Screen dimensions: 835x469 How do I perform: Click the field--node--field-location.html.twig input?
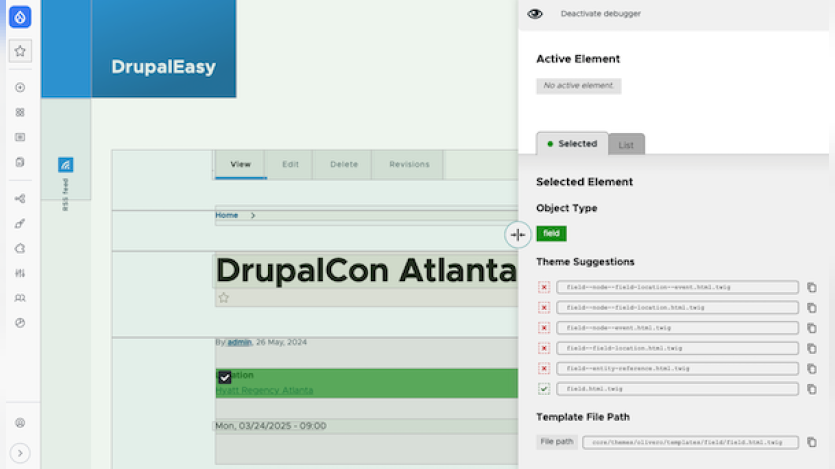(x=677, y=308)
